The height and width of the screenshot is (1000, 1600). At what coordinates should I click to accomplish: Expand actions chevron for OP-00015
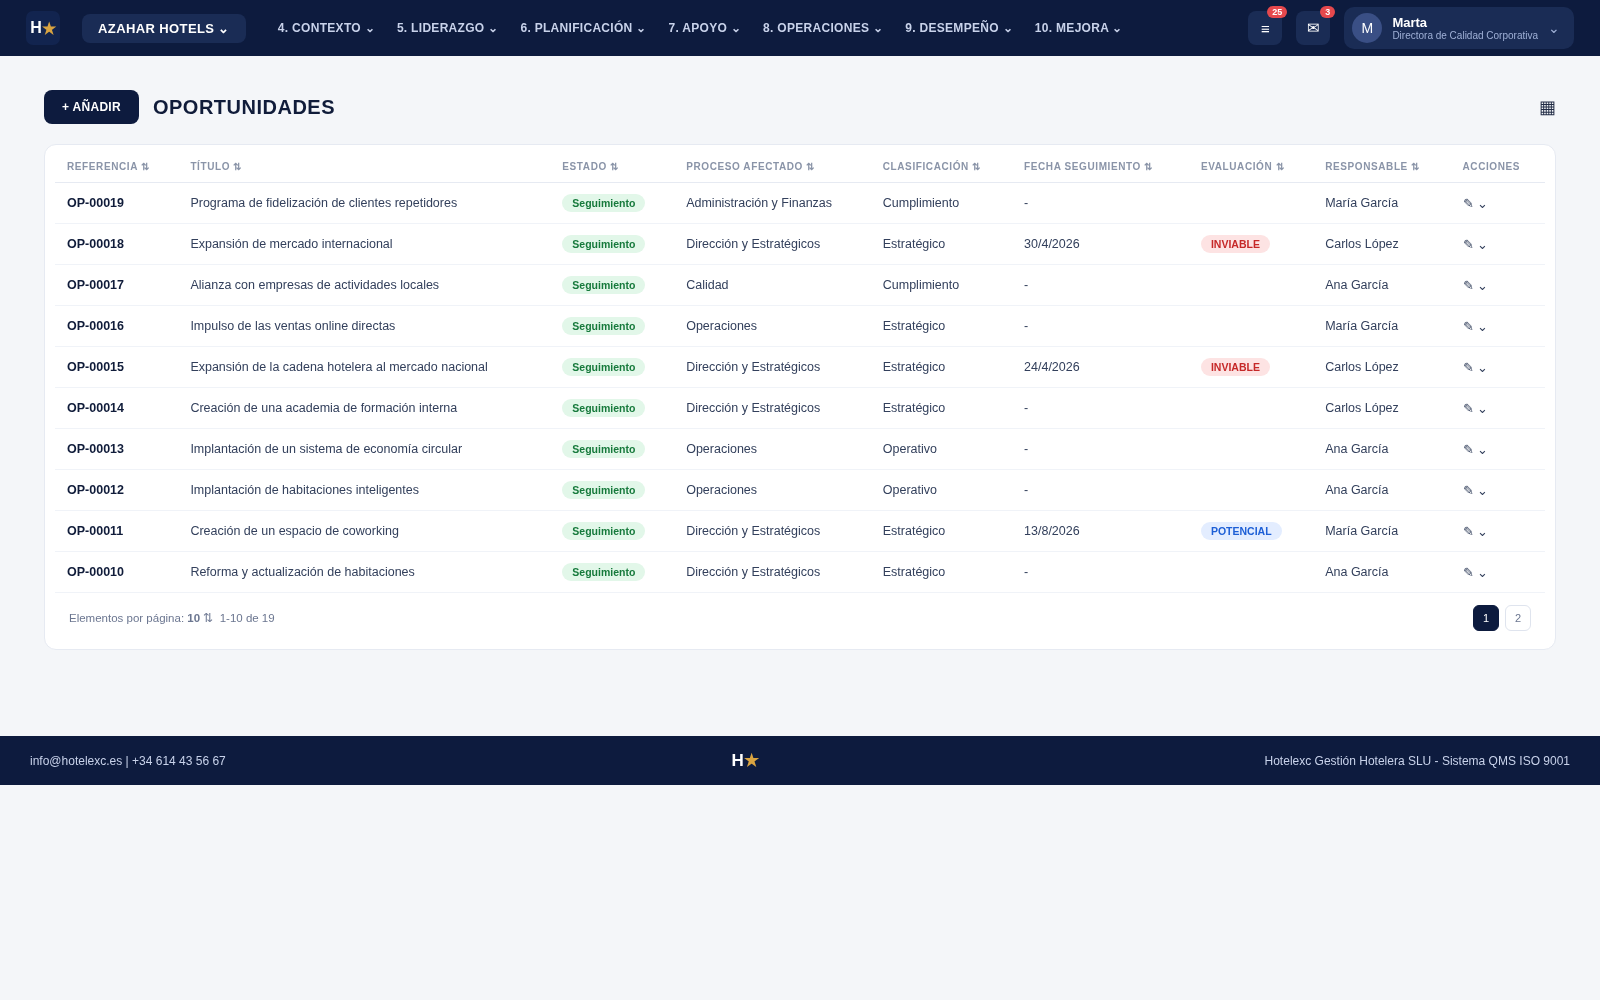tap(1483, 368)
